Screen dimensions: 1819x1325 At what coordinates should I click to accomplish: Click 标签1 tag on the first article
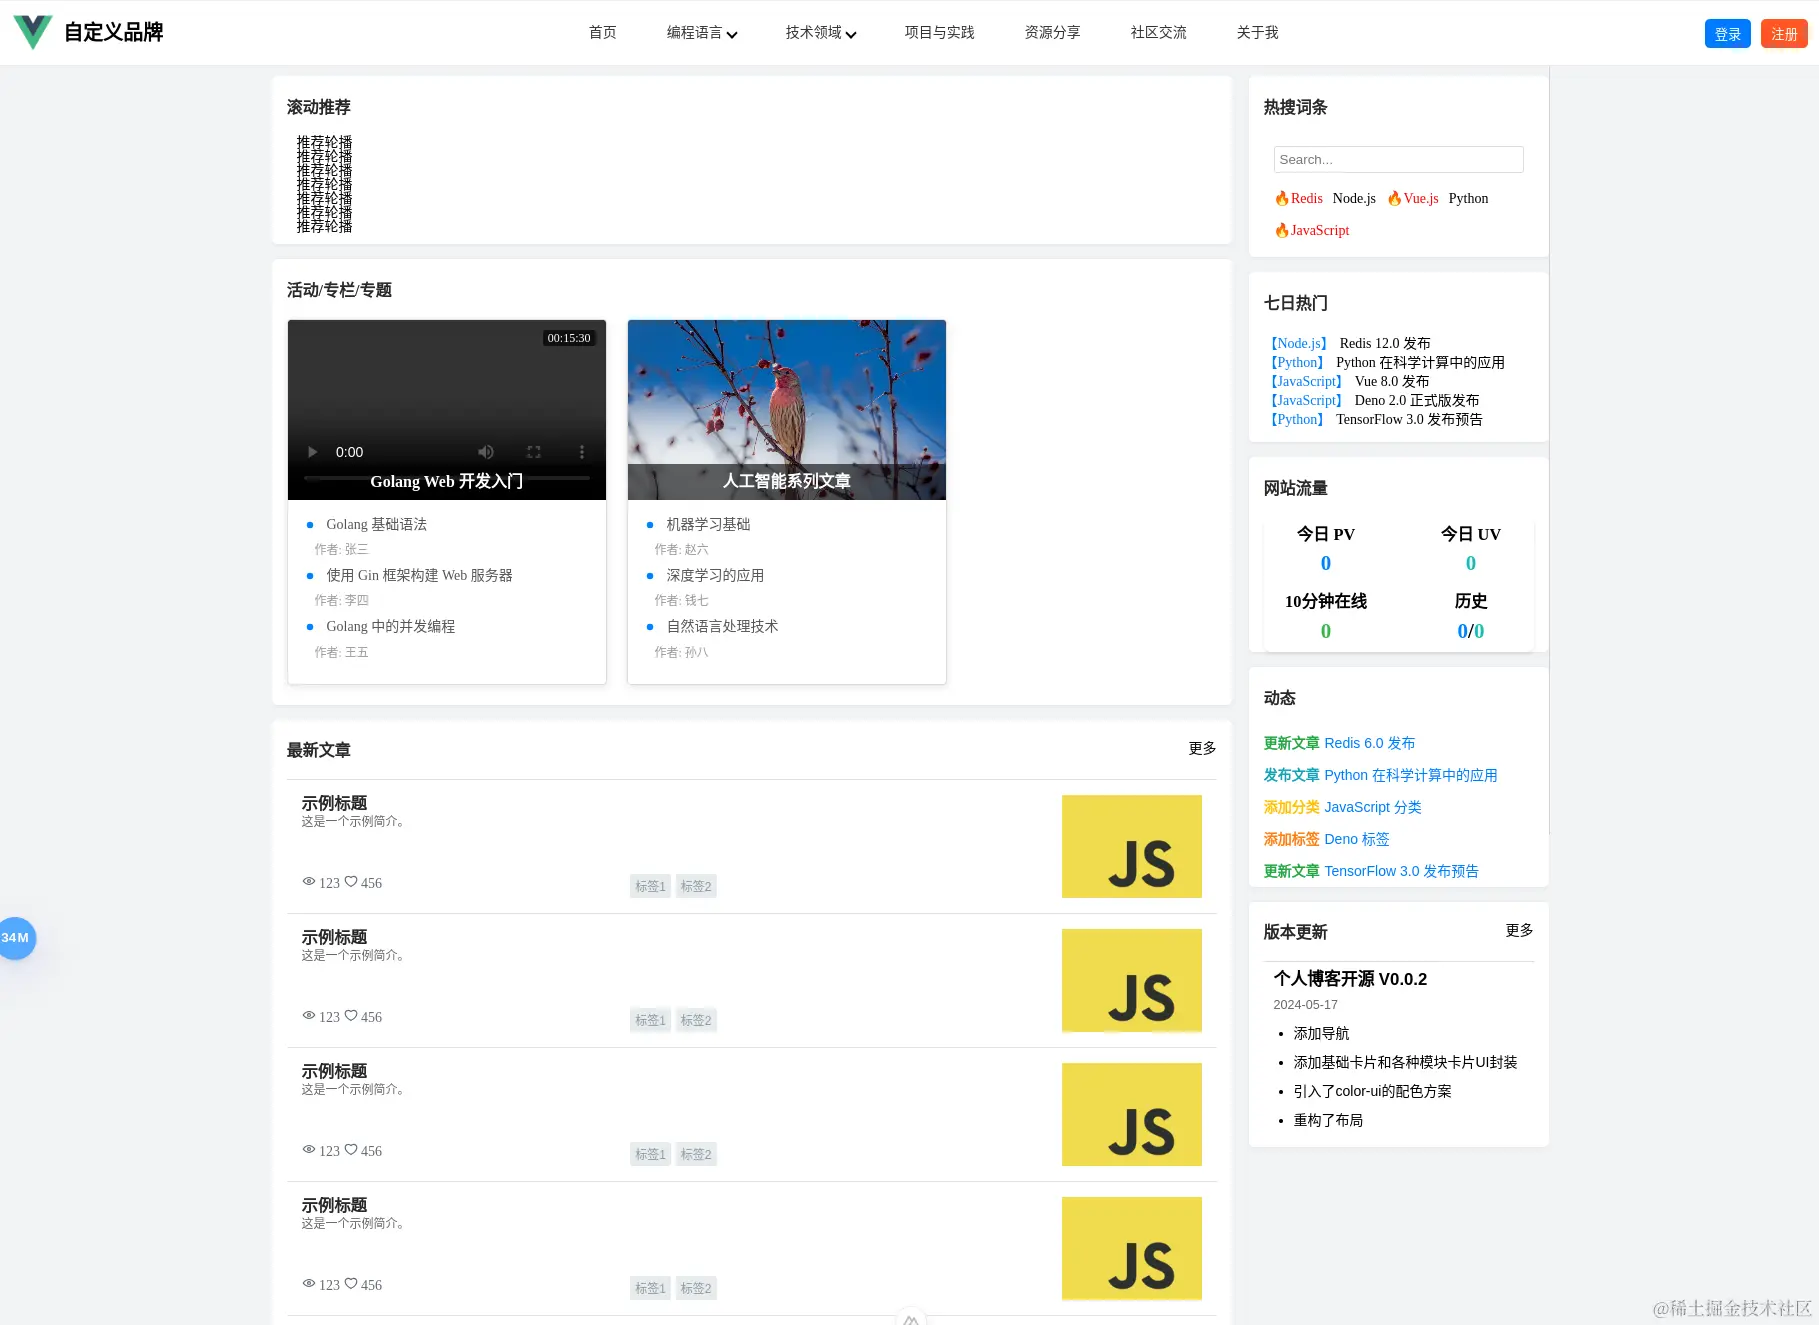[650, 886]
